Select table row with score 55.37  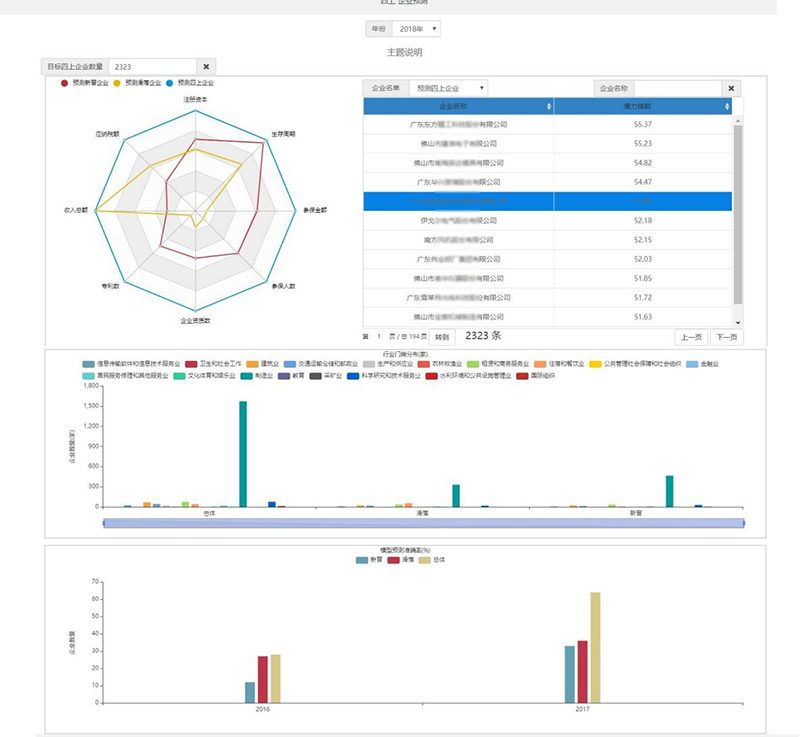(547, 124)
